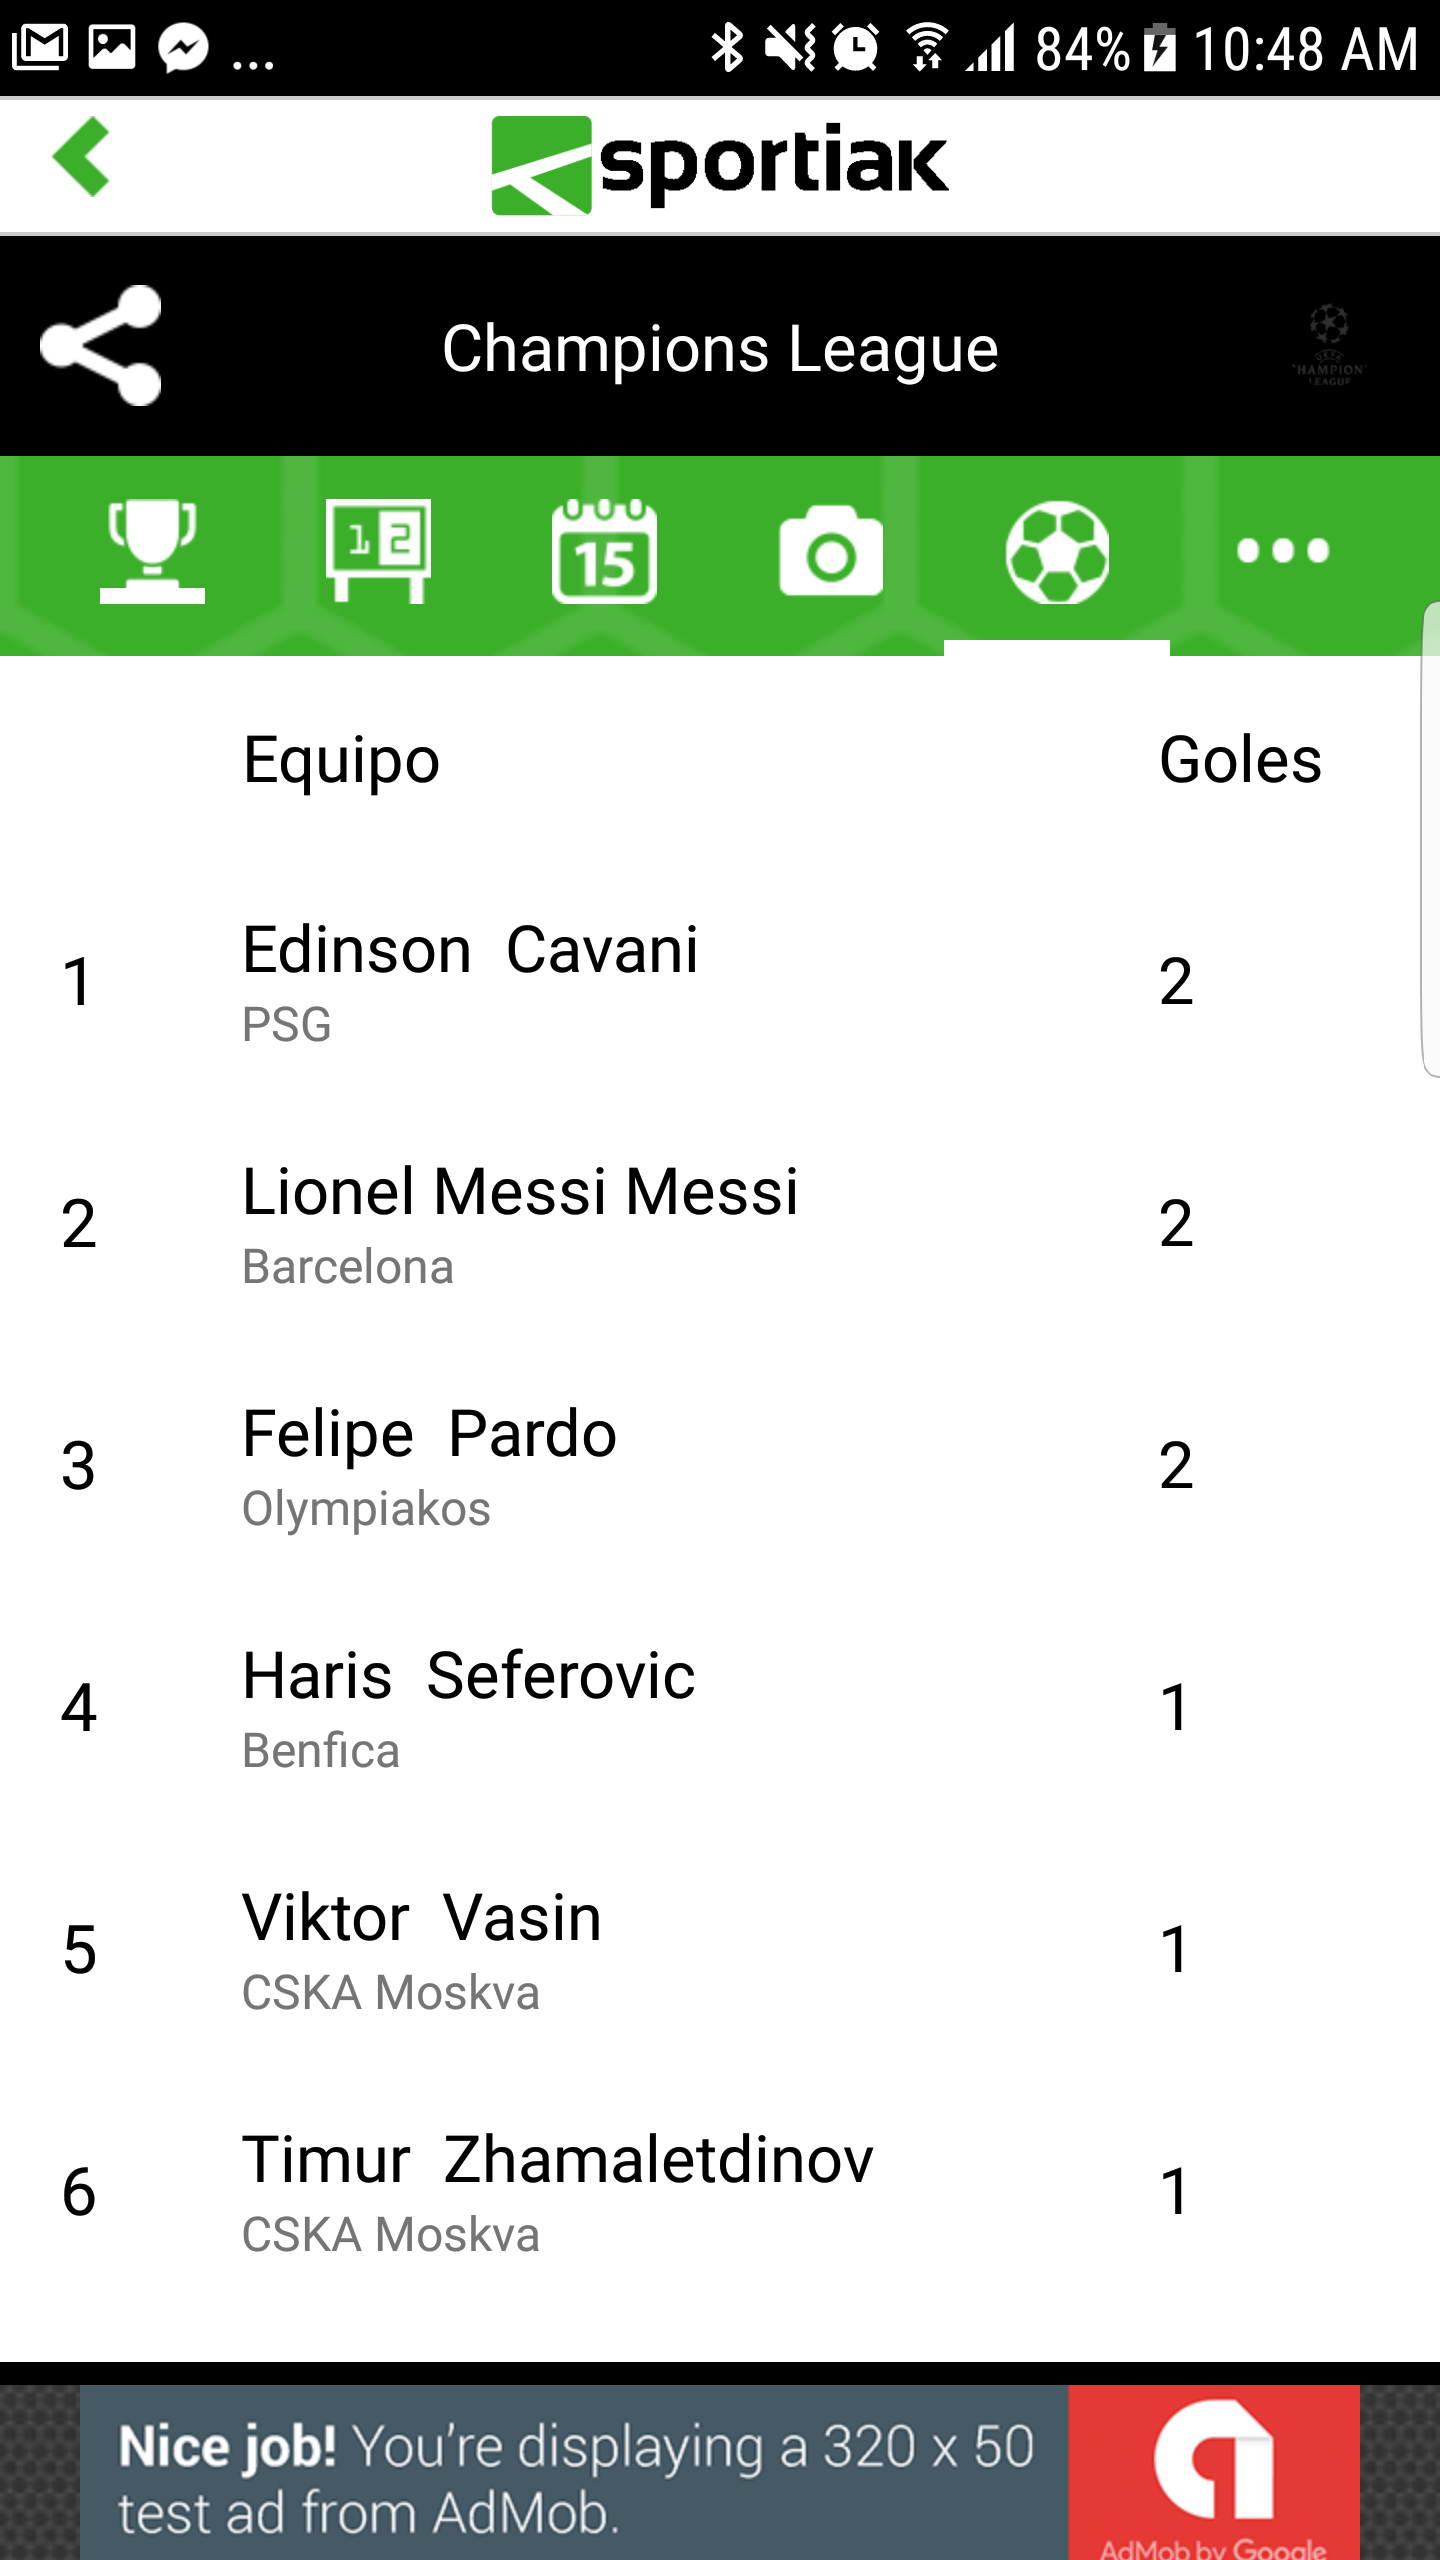Image resolution: width=1440 pixels, height=2560 pixels.
Task: Select the soccer ball scorers tab
Action: (x=1057, y=553)
